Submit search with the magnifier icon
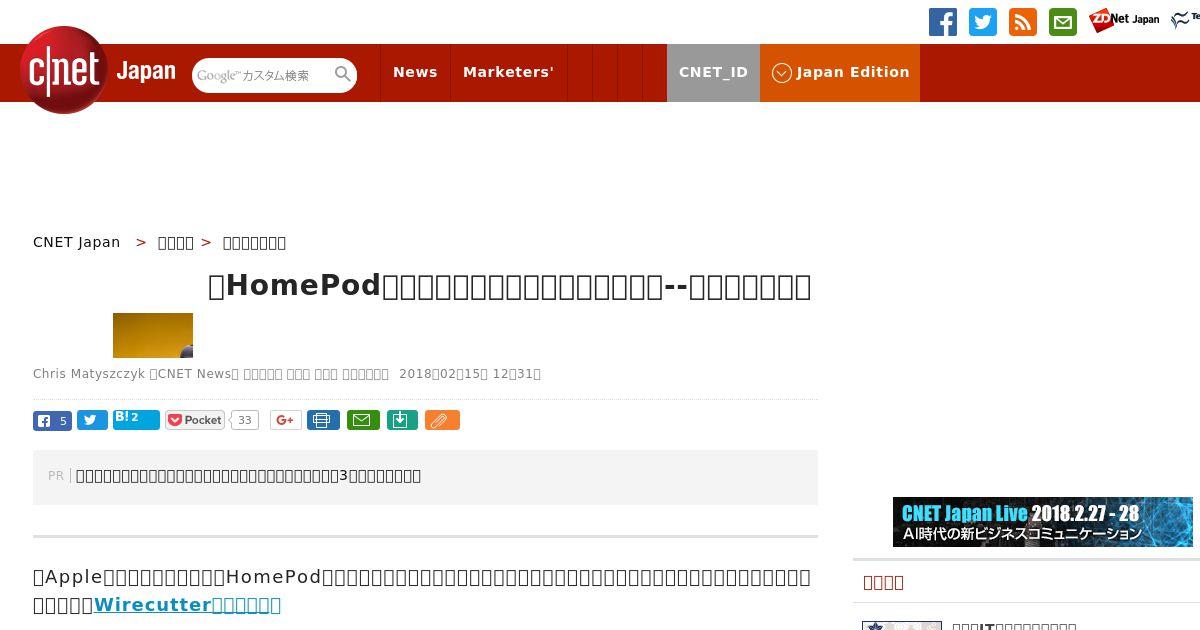Viewport: 1200px width, 630px height. coord(343,74)
